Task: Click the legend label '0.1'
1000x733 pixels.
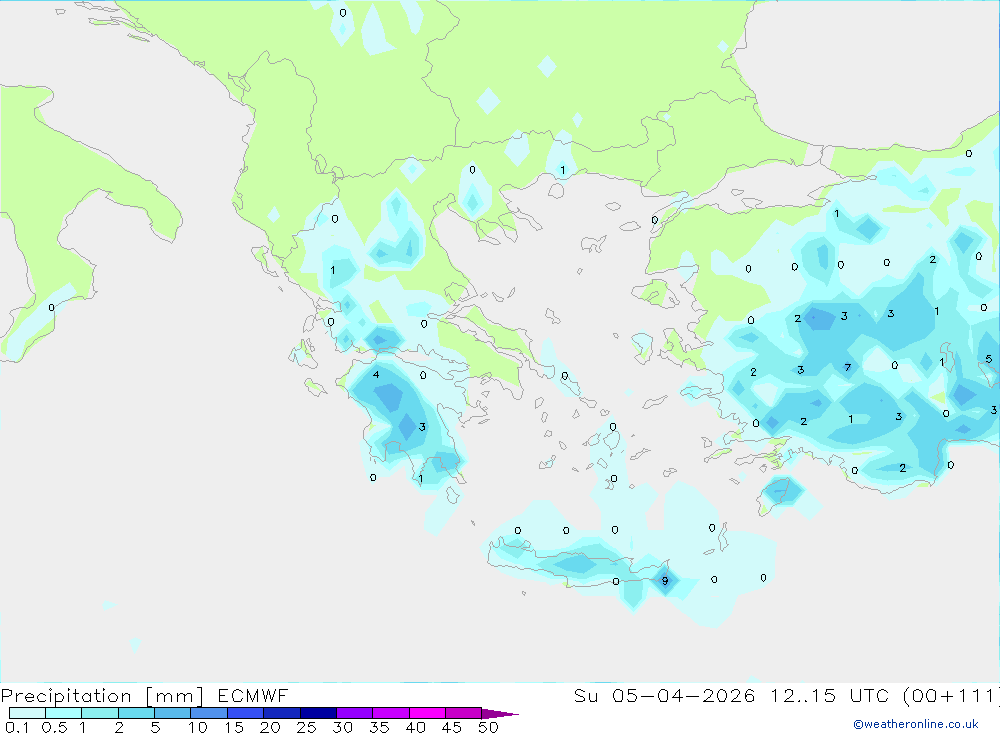Action: [x=17, y=727]
